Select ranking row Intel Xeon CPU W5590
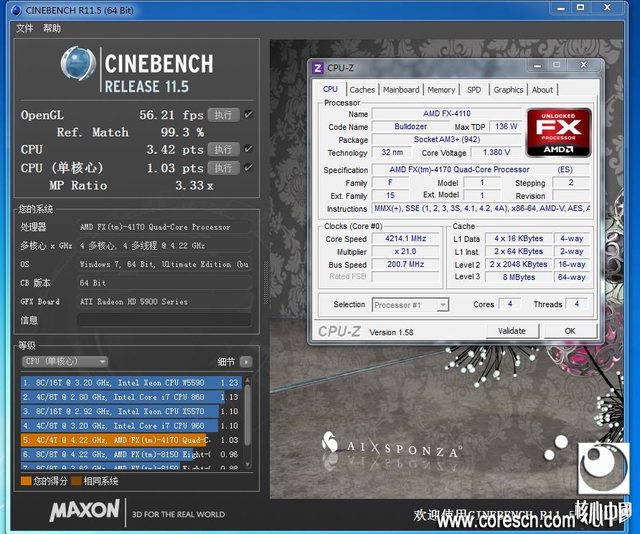The image size is (640, 534). click(x=131, y=383)
